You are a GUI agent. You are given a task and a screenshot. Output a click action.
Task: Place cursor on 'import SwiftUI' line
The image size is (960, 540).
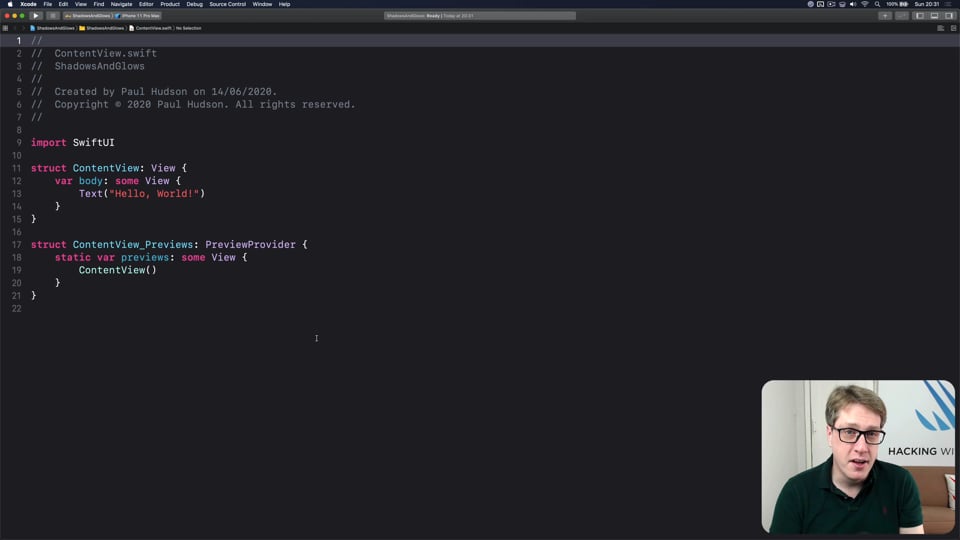73,143
